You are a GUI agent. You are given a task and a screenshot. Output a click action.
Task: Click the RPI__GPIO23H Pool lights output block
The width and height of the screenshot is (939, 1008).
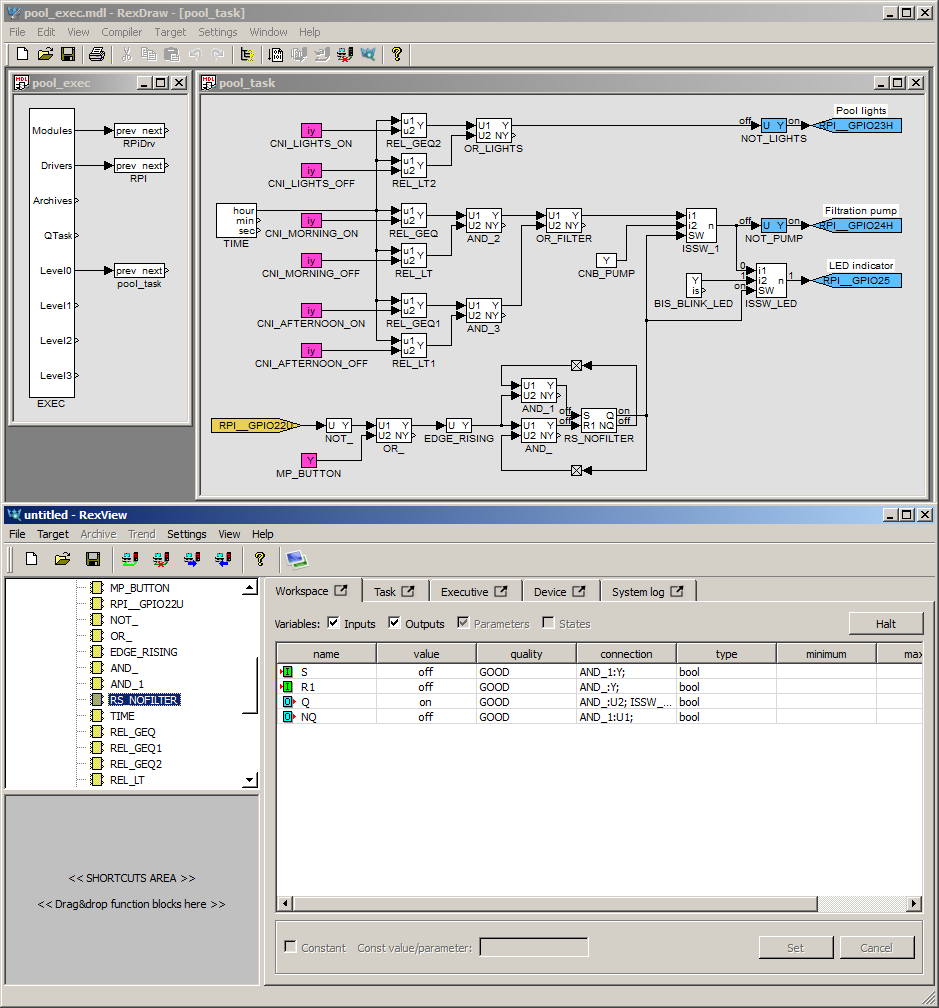point(859,125)
